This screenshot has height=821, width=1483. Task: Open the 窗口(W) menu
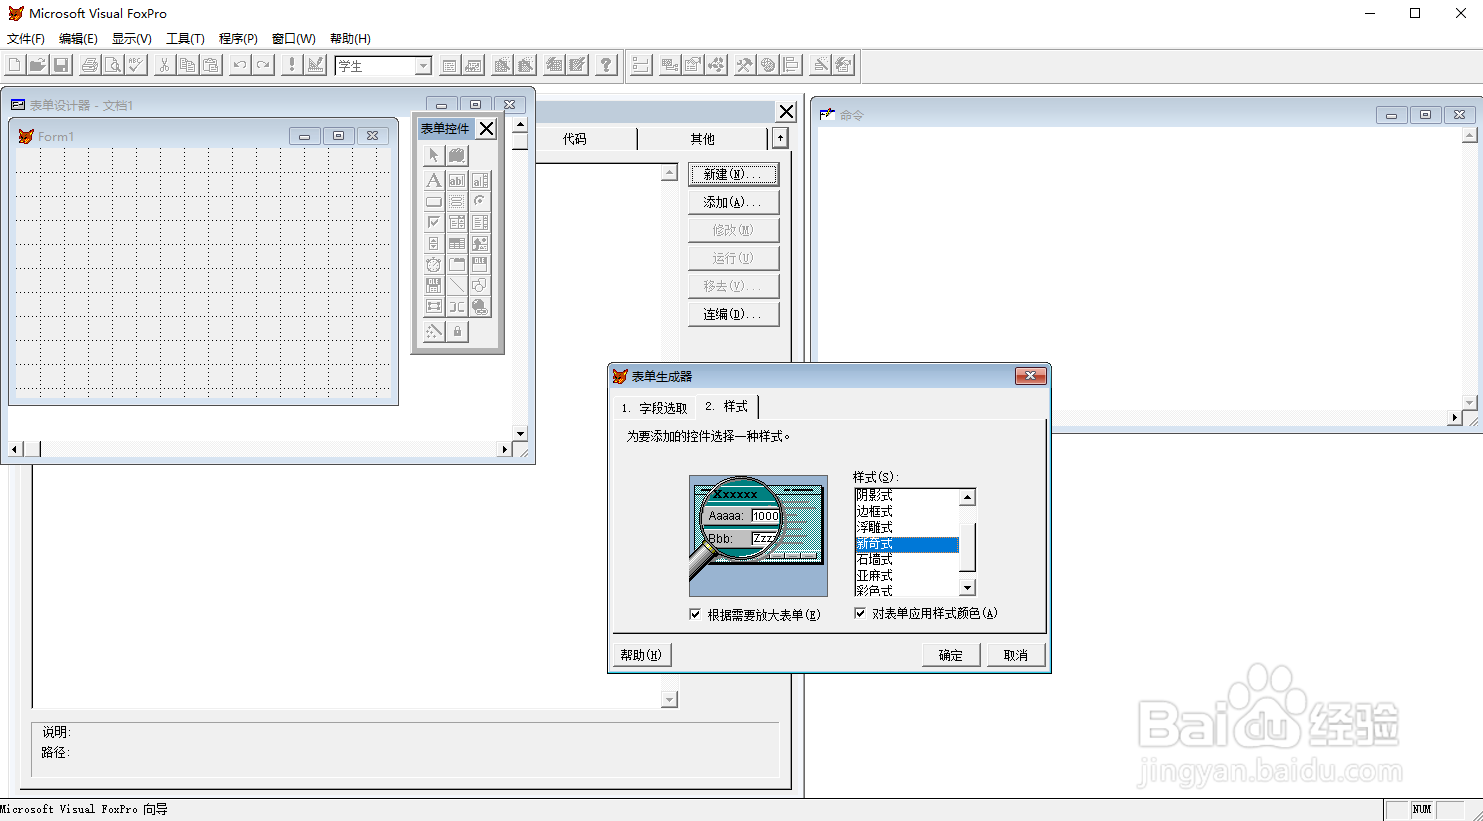click(x=294, y=39)
